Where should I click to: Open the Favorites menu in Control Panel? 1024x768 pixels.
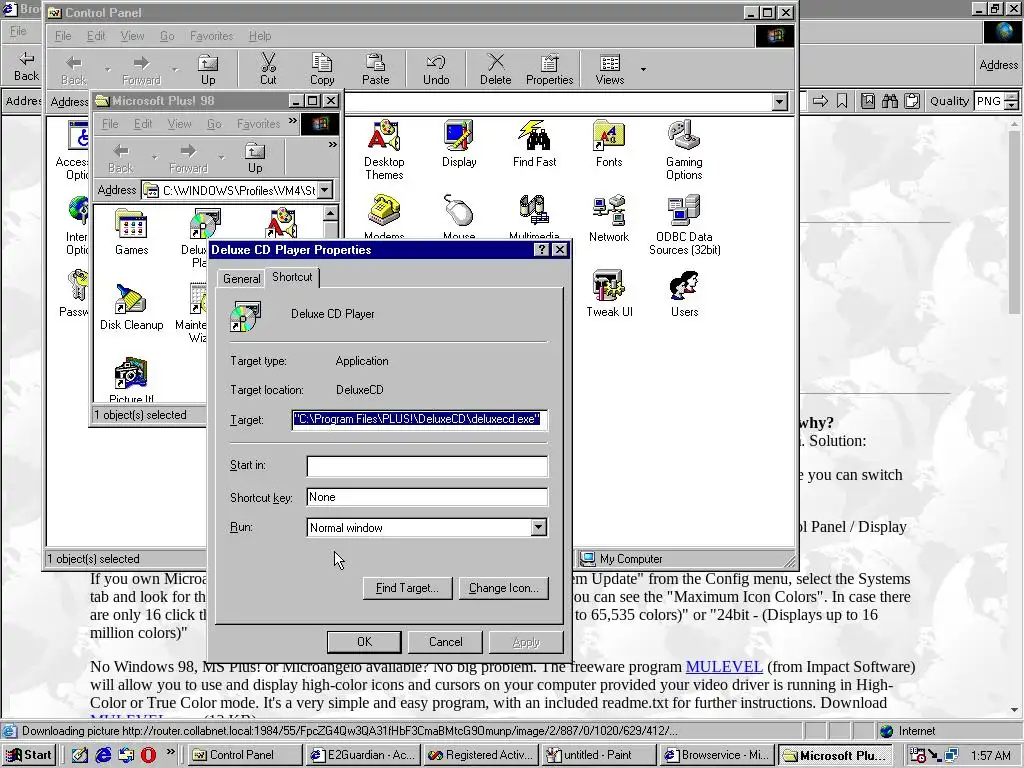211,36
